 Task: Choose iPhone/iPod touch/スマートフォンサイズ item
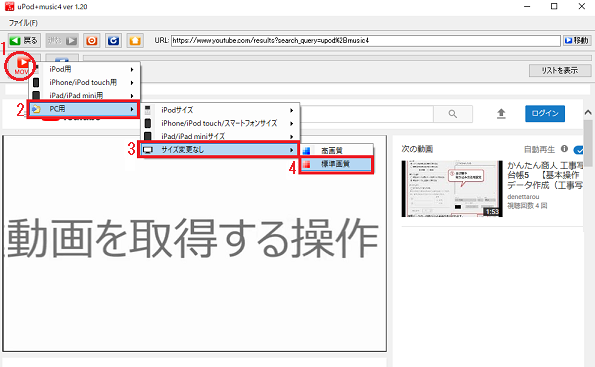(x=220, y=123)
